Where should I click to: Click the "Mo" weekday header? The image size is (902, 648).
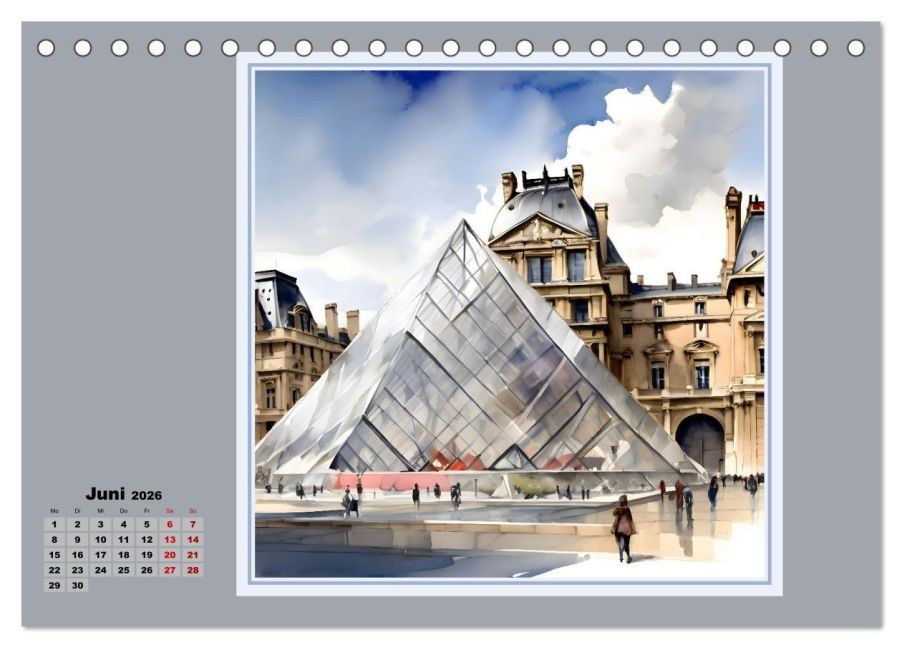(55, 510)
